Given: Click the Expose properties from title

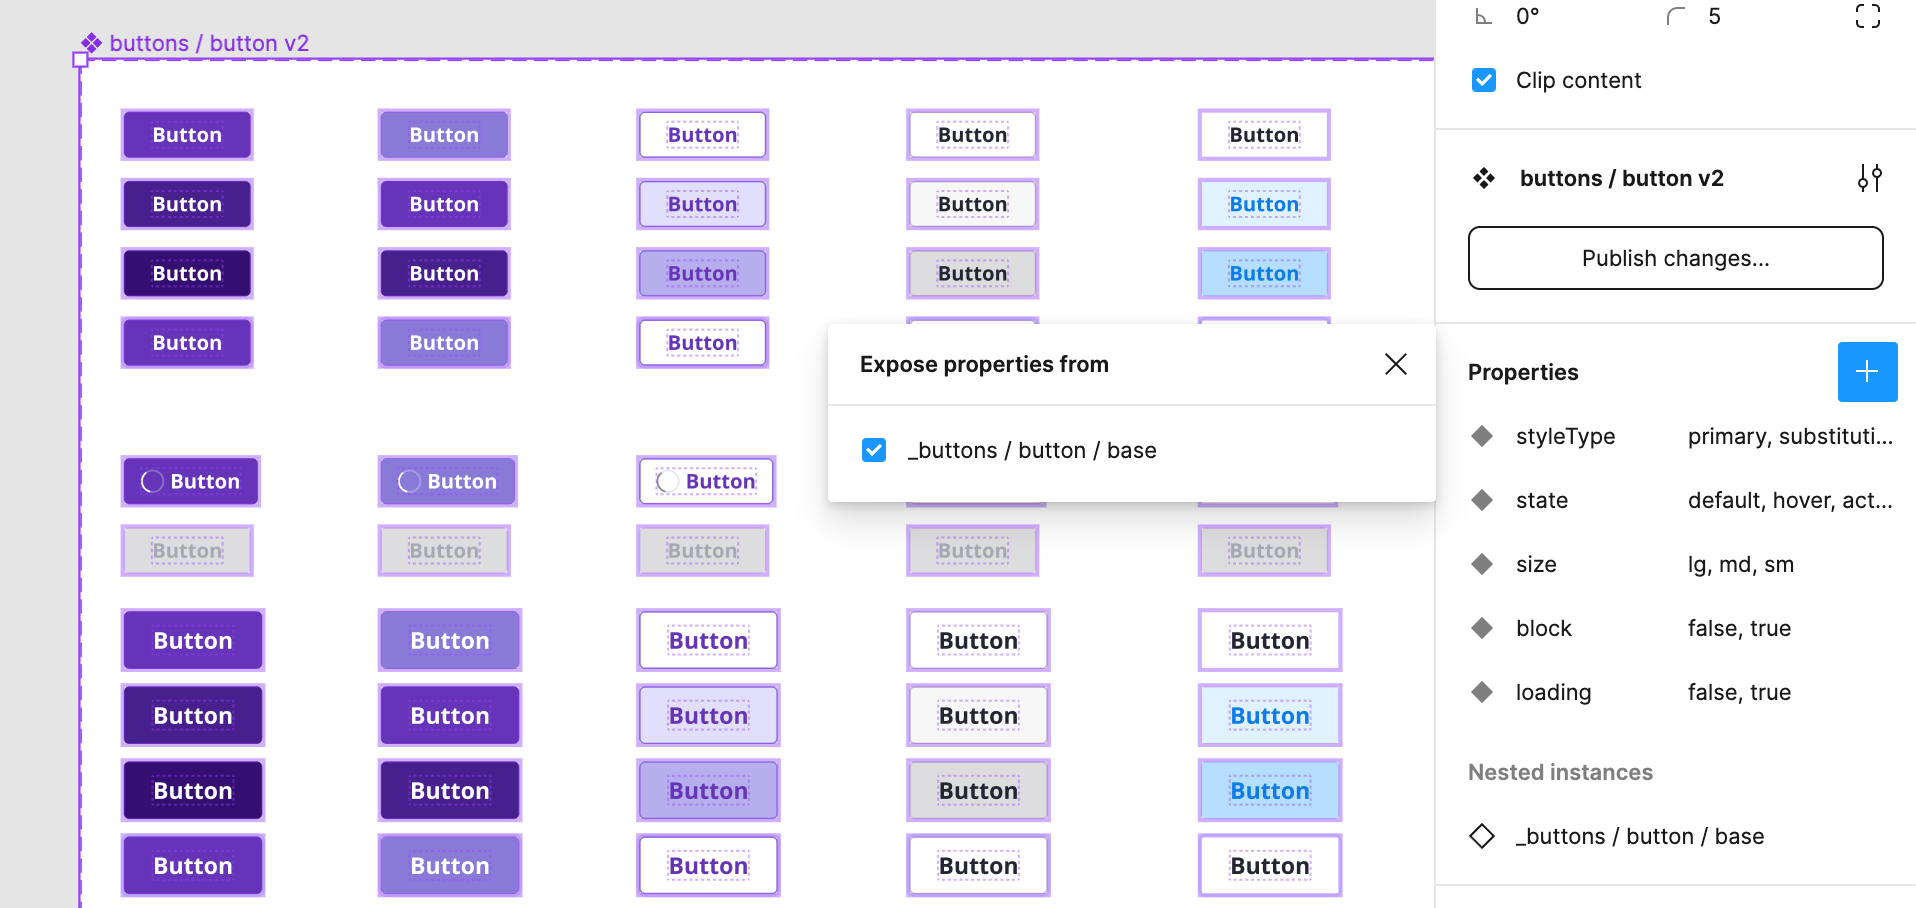Looking at the screenshot, I should pos(984,364).
